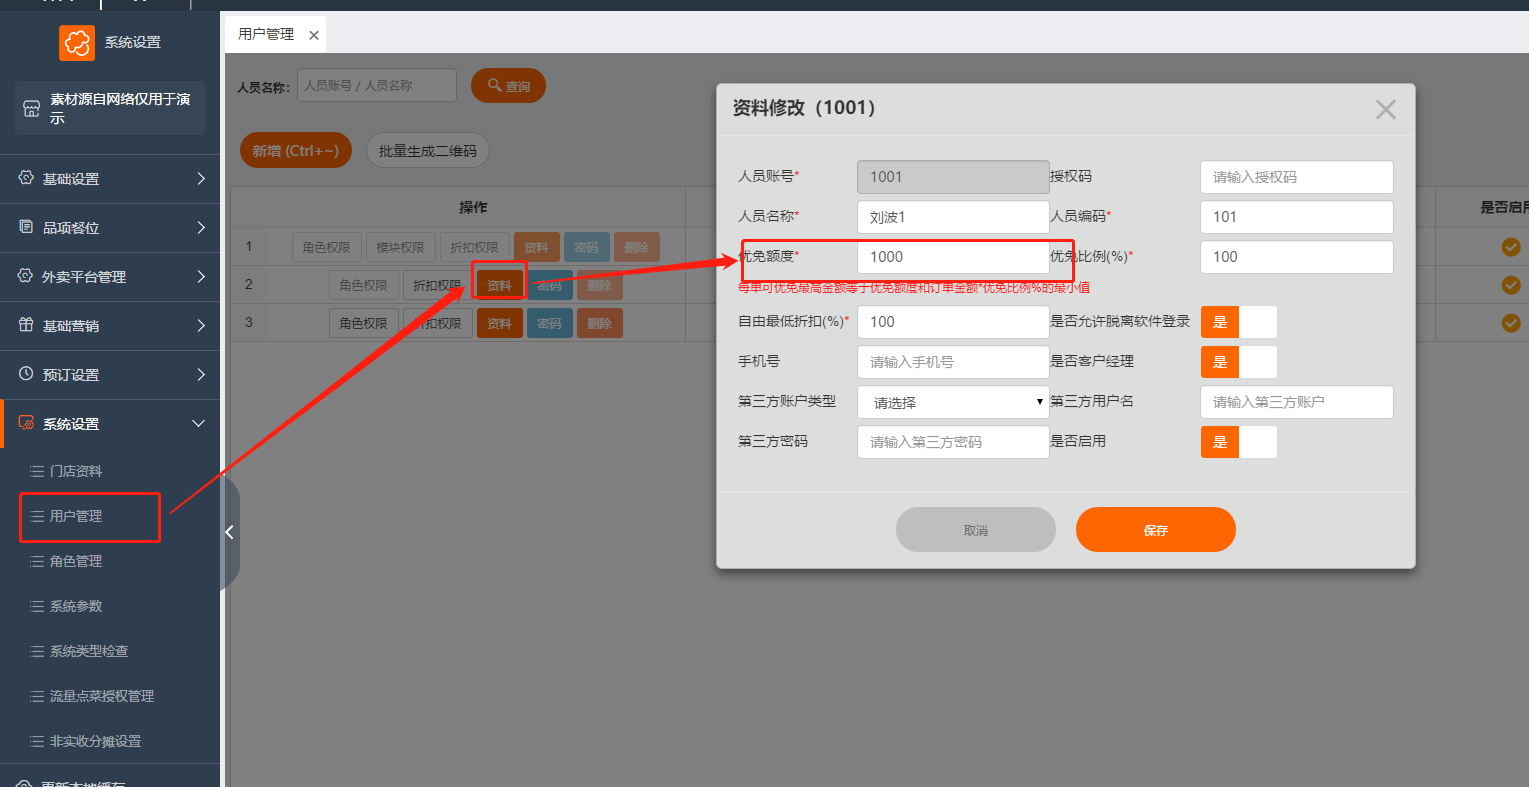Close the 用户管理 tab
The height and width of the screenshot is (787, 1529).
coord(314,35)
